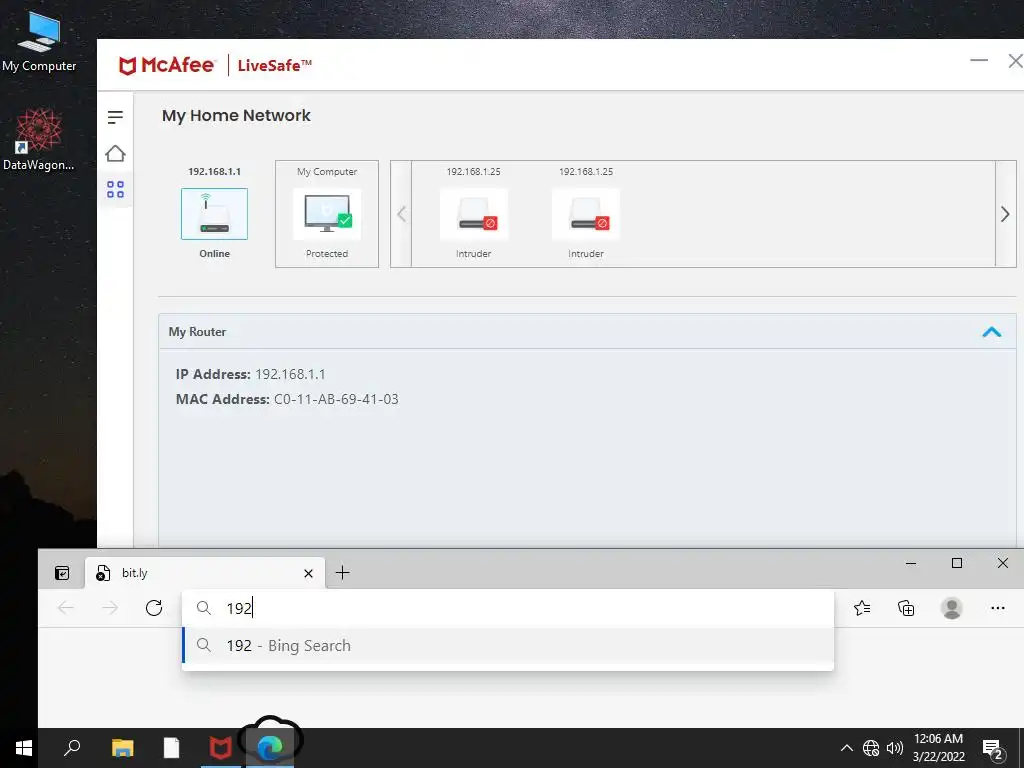Viewport: 1024px width, 768px height.
Task: Click the browser back button
Action: tap(66, 608)
